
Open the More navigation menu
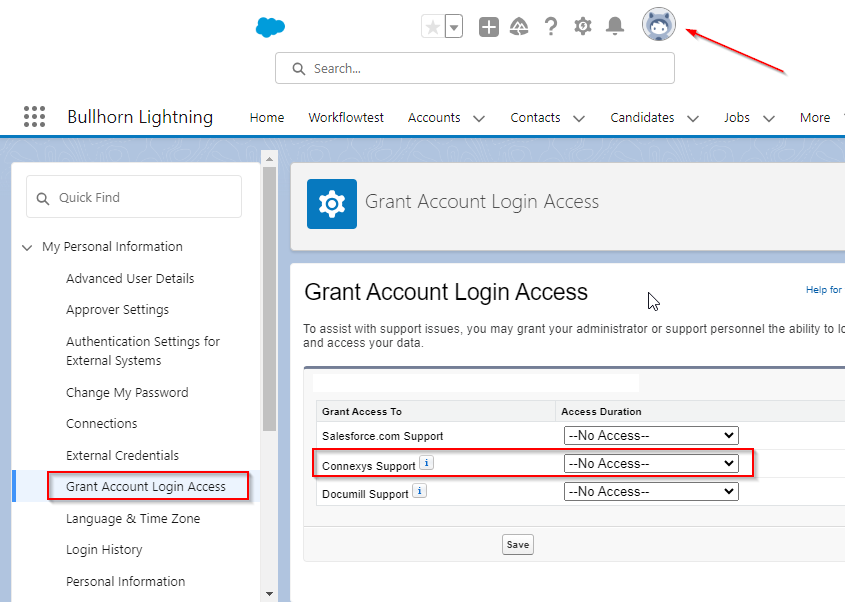coord(815,117)
